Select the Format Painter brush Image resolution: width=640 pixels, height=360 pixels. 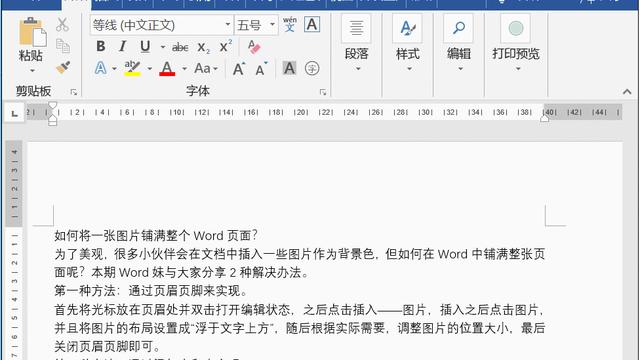62,67
